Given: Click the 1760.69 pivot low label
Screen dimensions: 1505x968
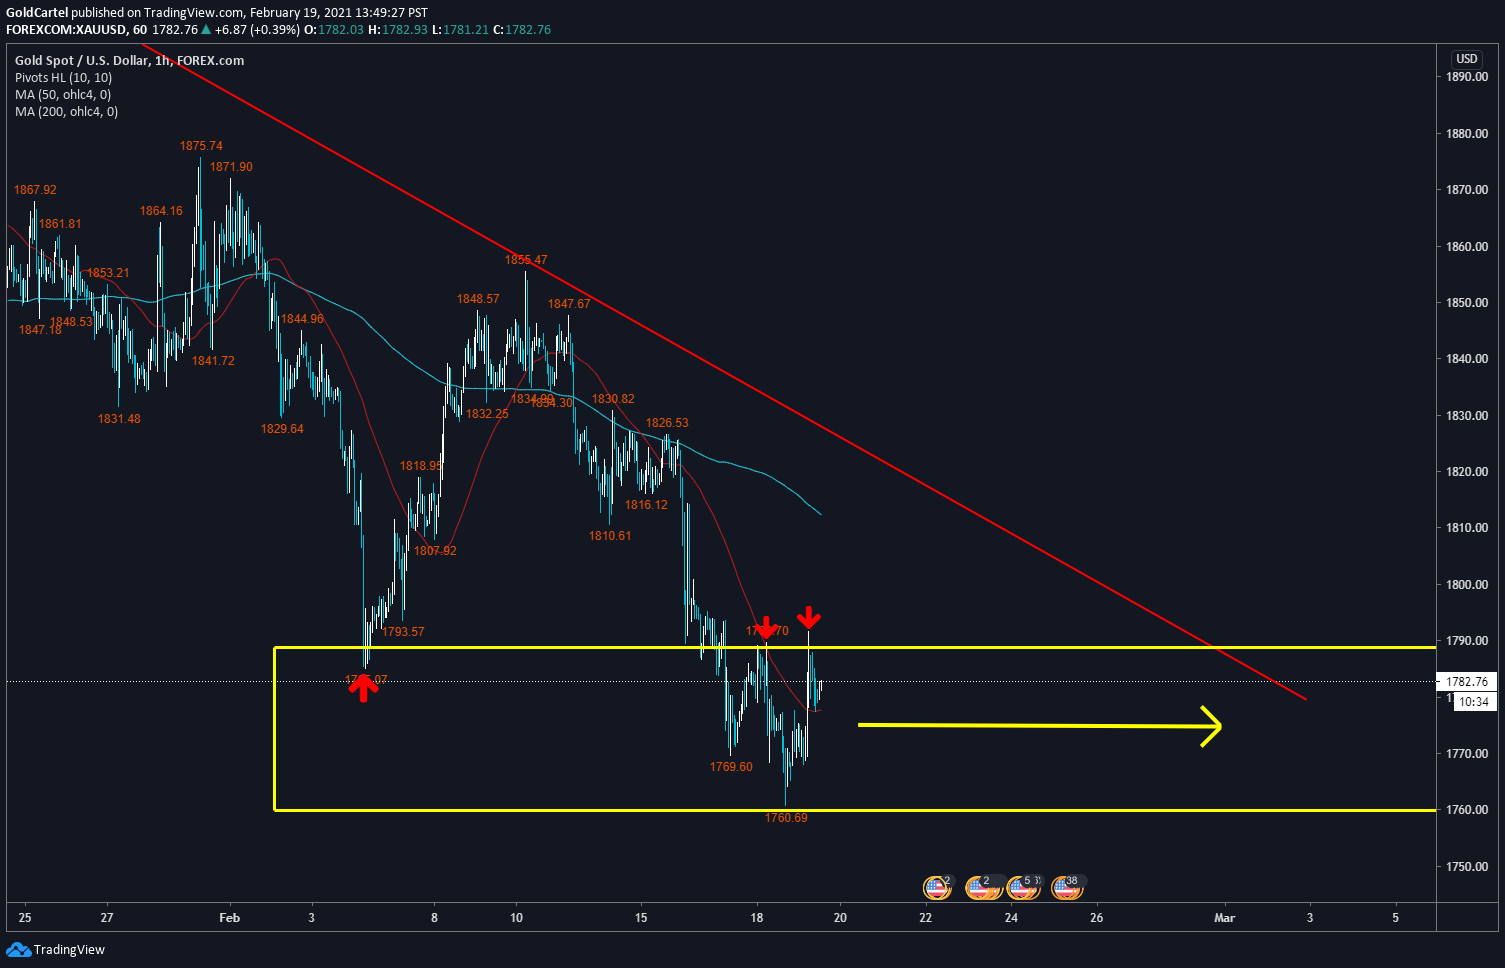Looking at the screenshot, I should coord(786,818).
